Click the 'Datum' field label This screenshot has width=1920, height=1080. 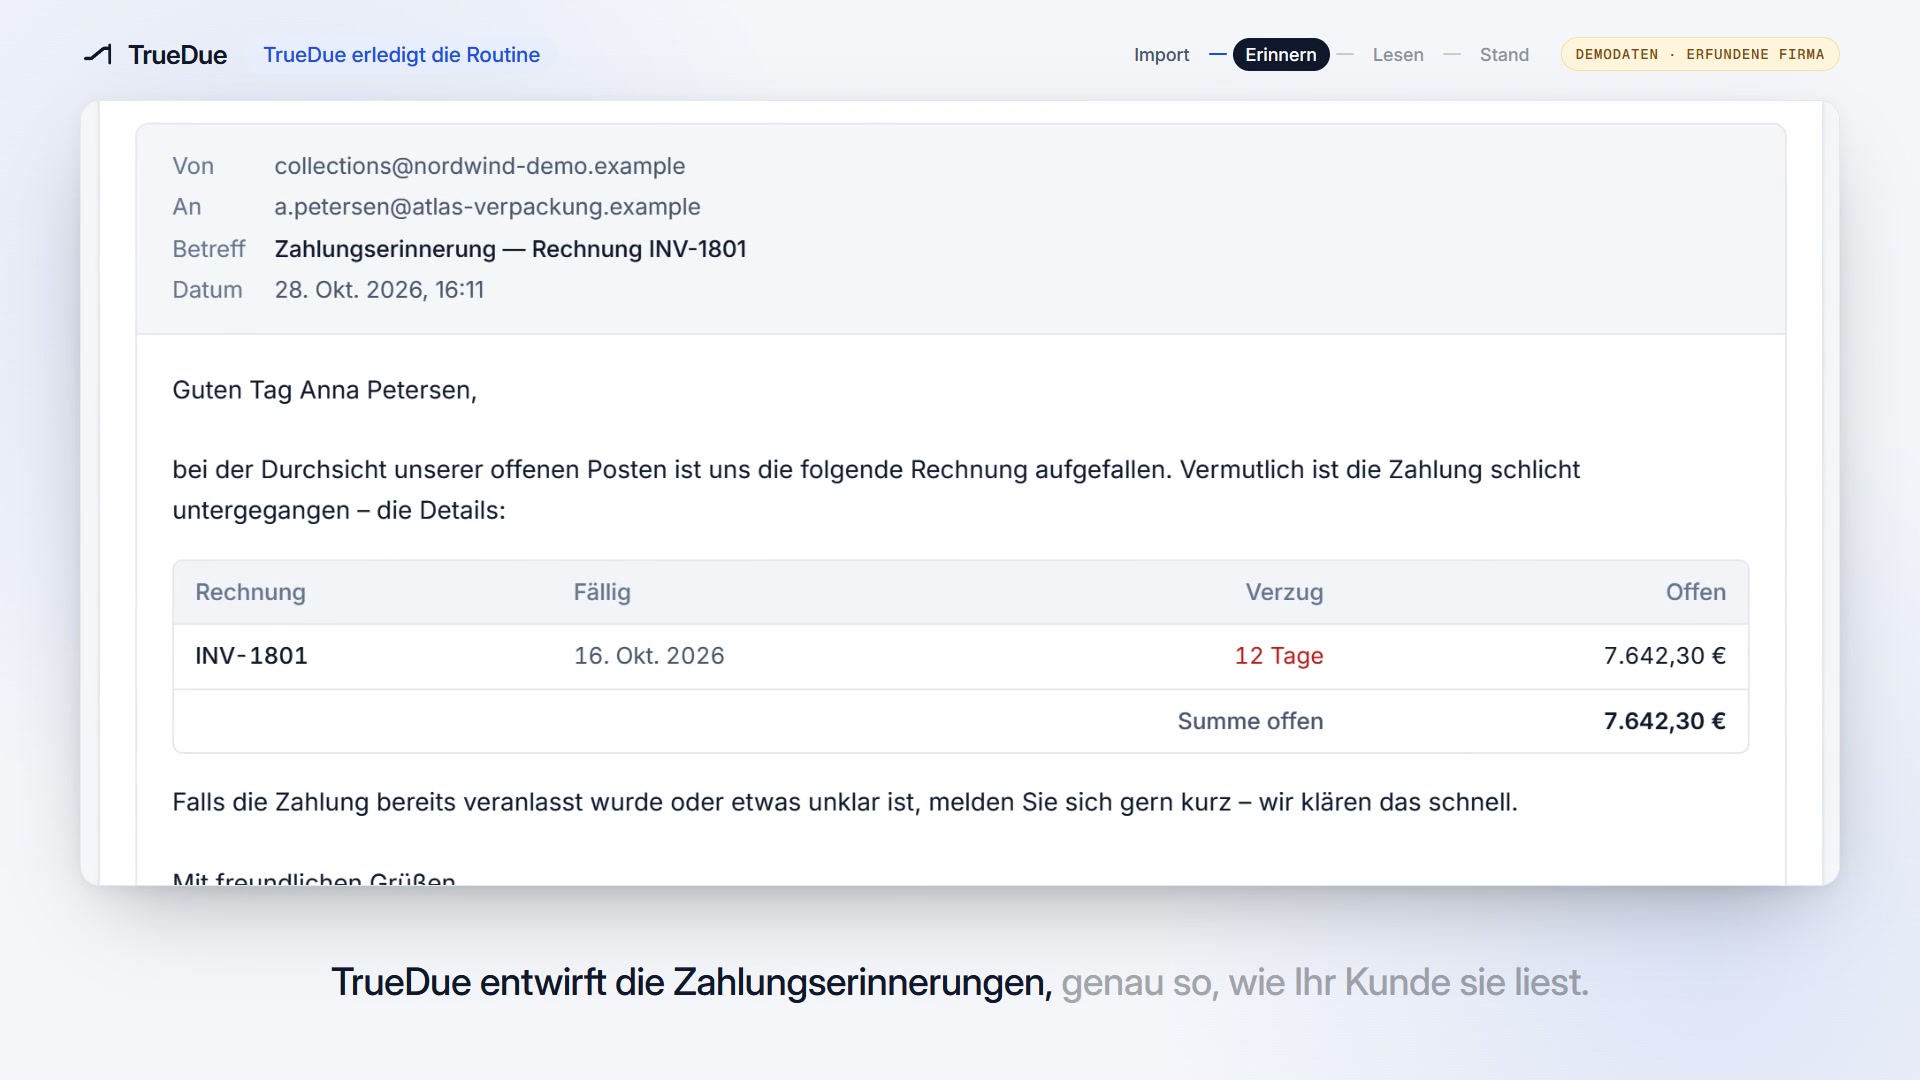click(207, 290)
